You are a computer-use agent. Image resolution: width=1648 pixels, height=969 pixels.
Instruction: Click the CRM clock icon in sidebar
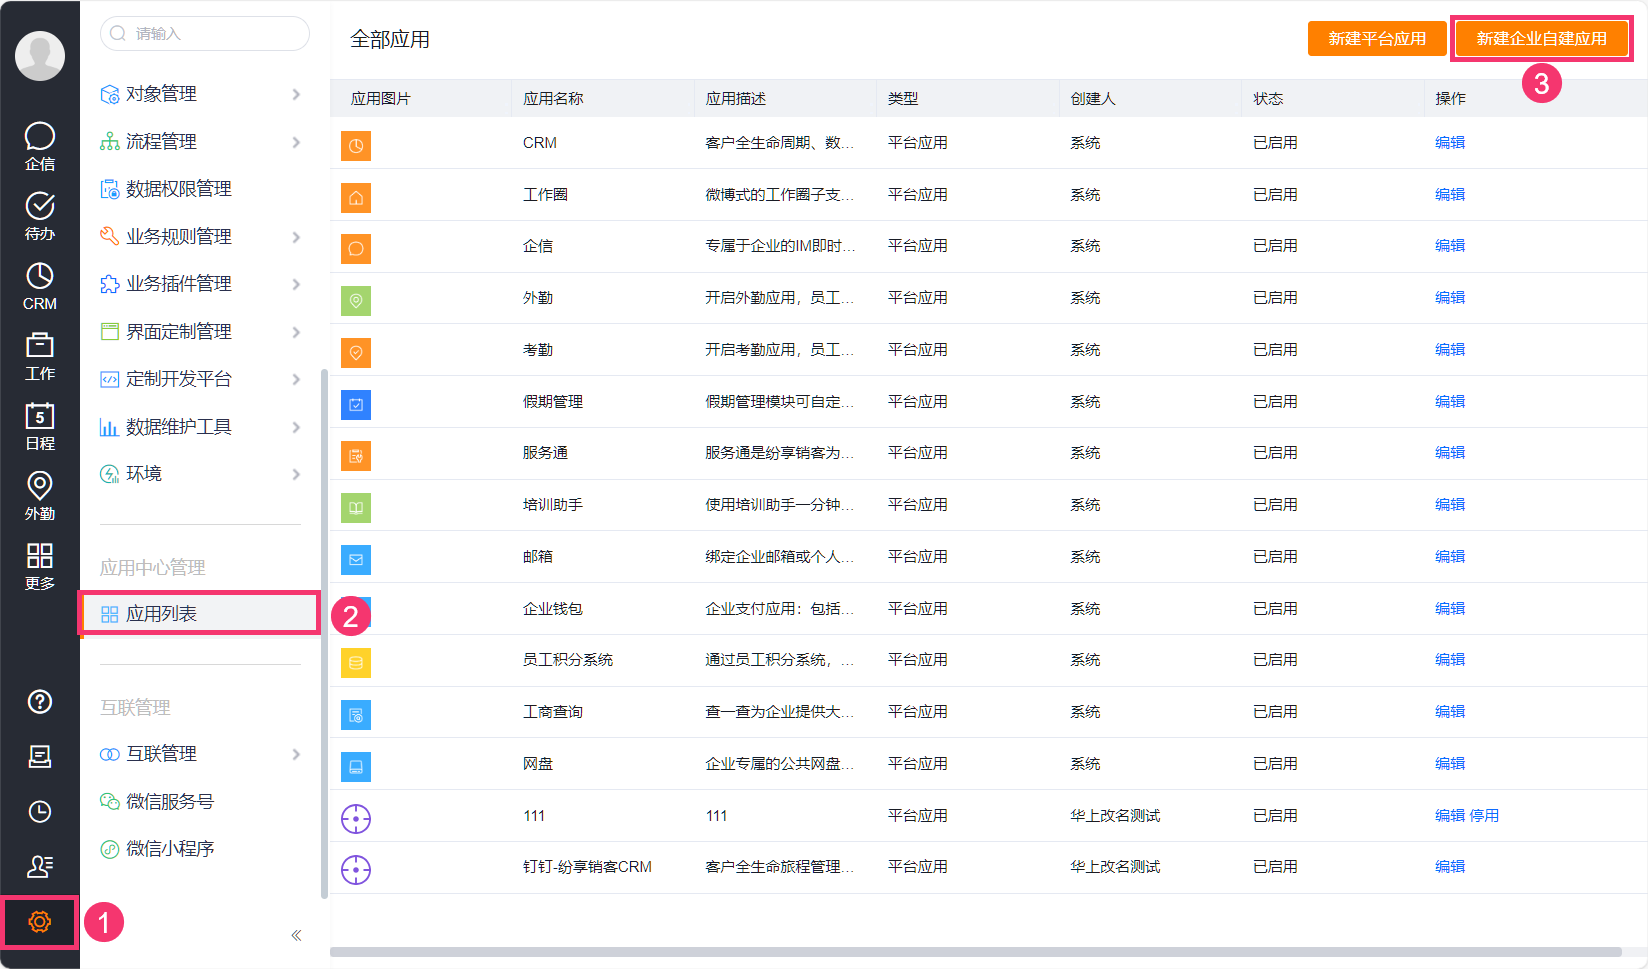tap(40, 285)
